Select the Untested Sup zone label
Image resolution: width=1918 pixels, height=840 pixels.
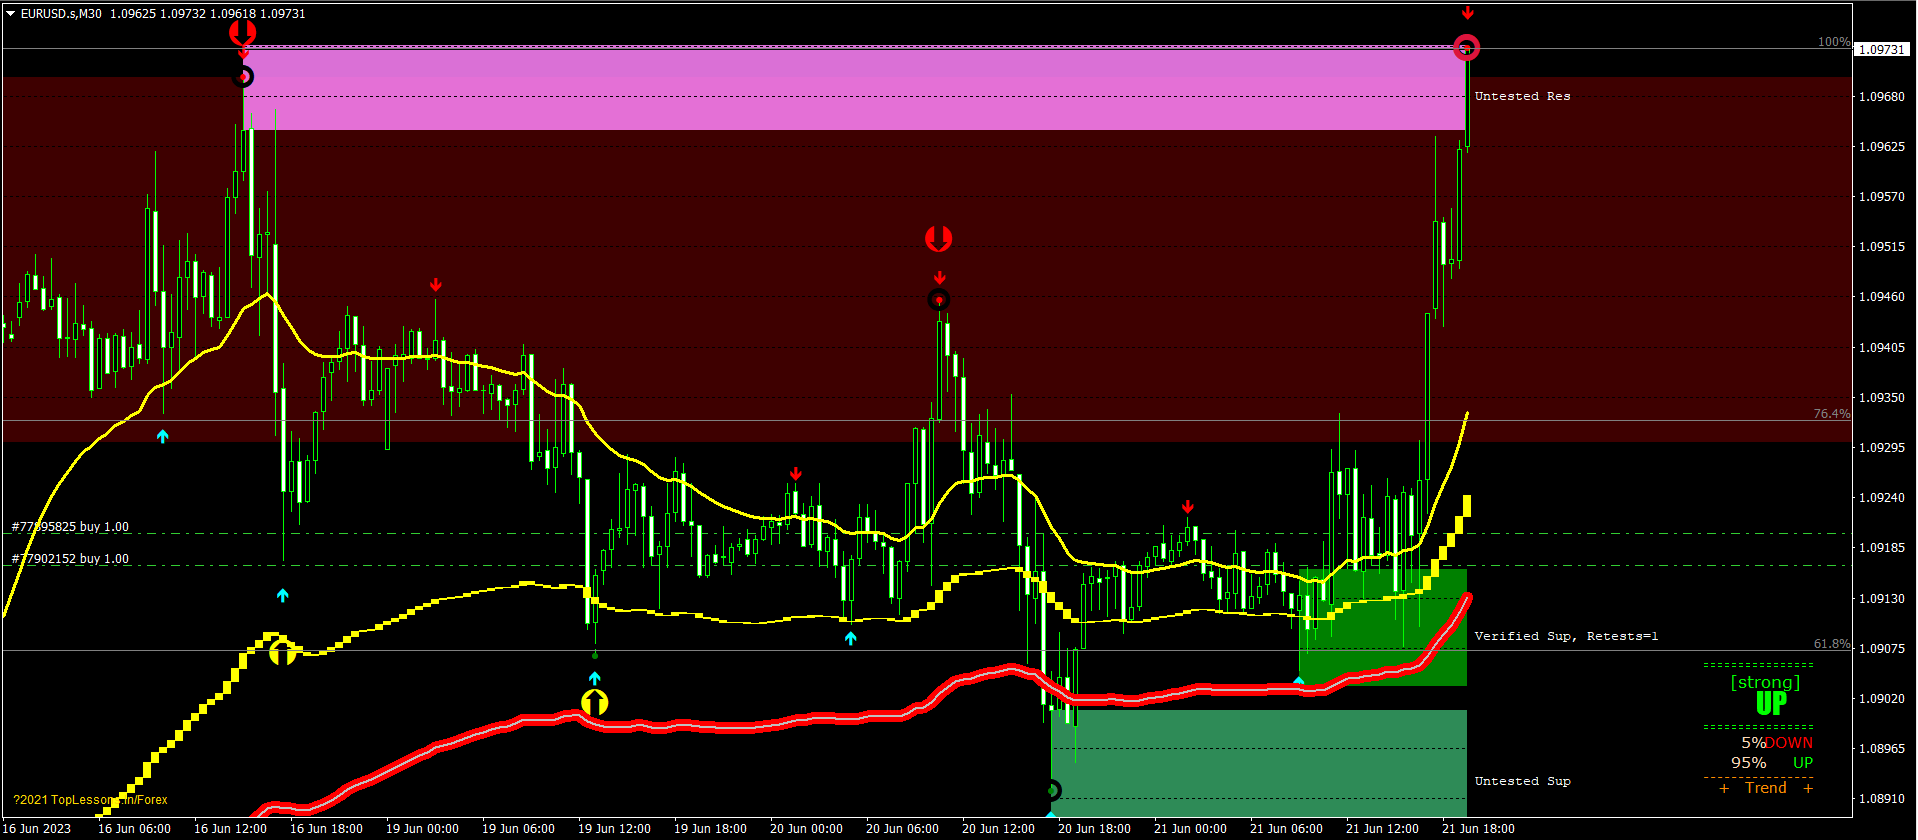pos(1522,781)
